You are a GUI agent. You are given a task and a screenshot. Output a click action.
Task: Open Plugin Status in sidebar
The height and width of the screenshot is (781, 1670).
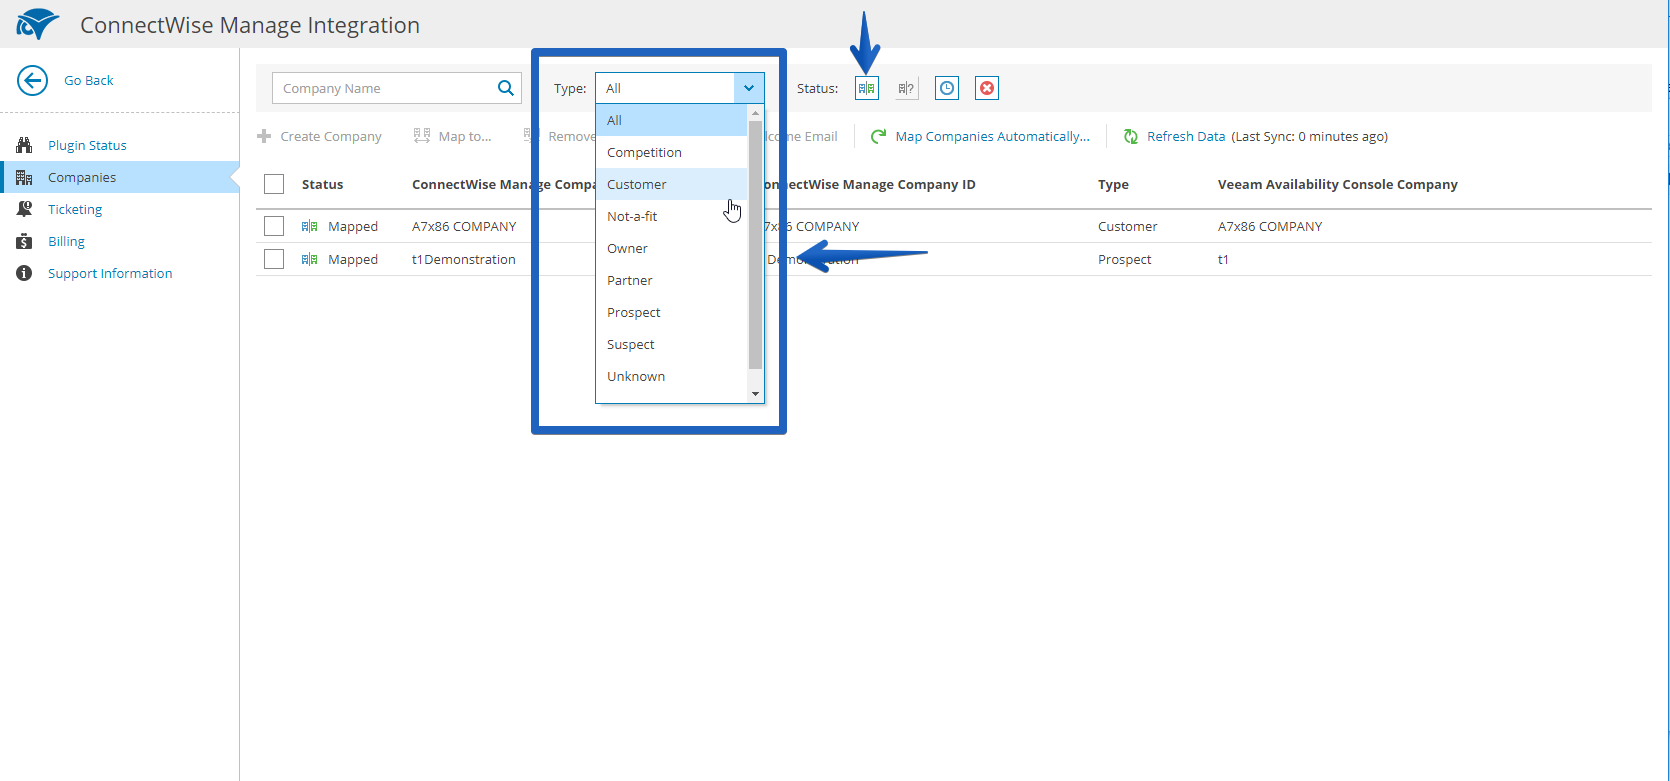click(x=87, y=145)
